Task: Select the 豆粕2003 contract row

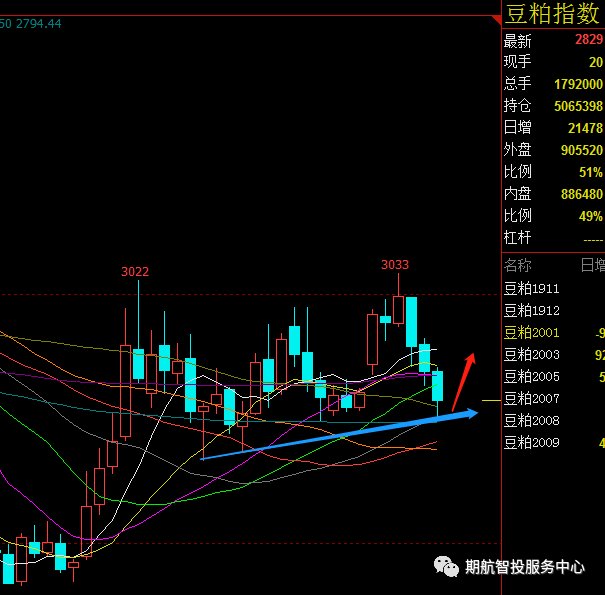Action: 554,355
